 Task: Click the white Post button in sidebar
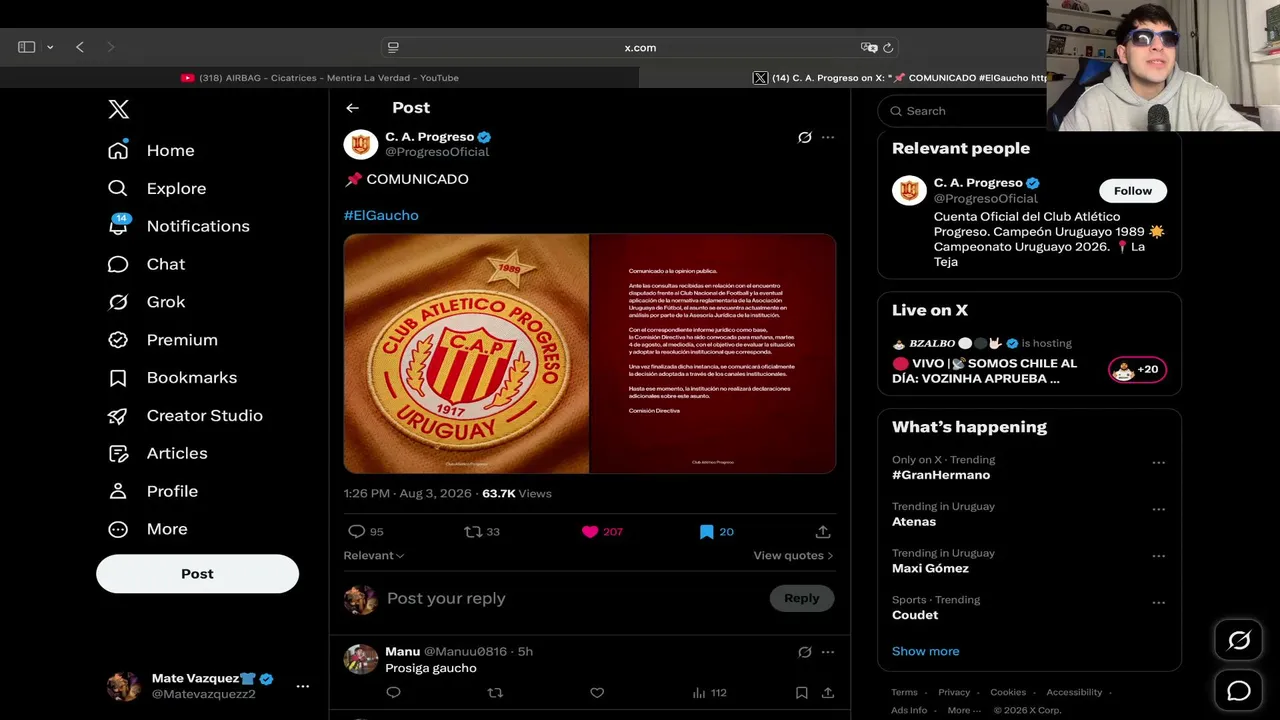click(x=197, y=574)
